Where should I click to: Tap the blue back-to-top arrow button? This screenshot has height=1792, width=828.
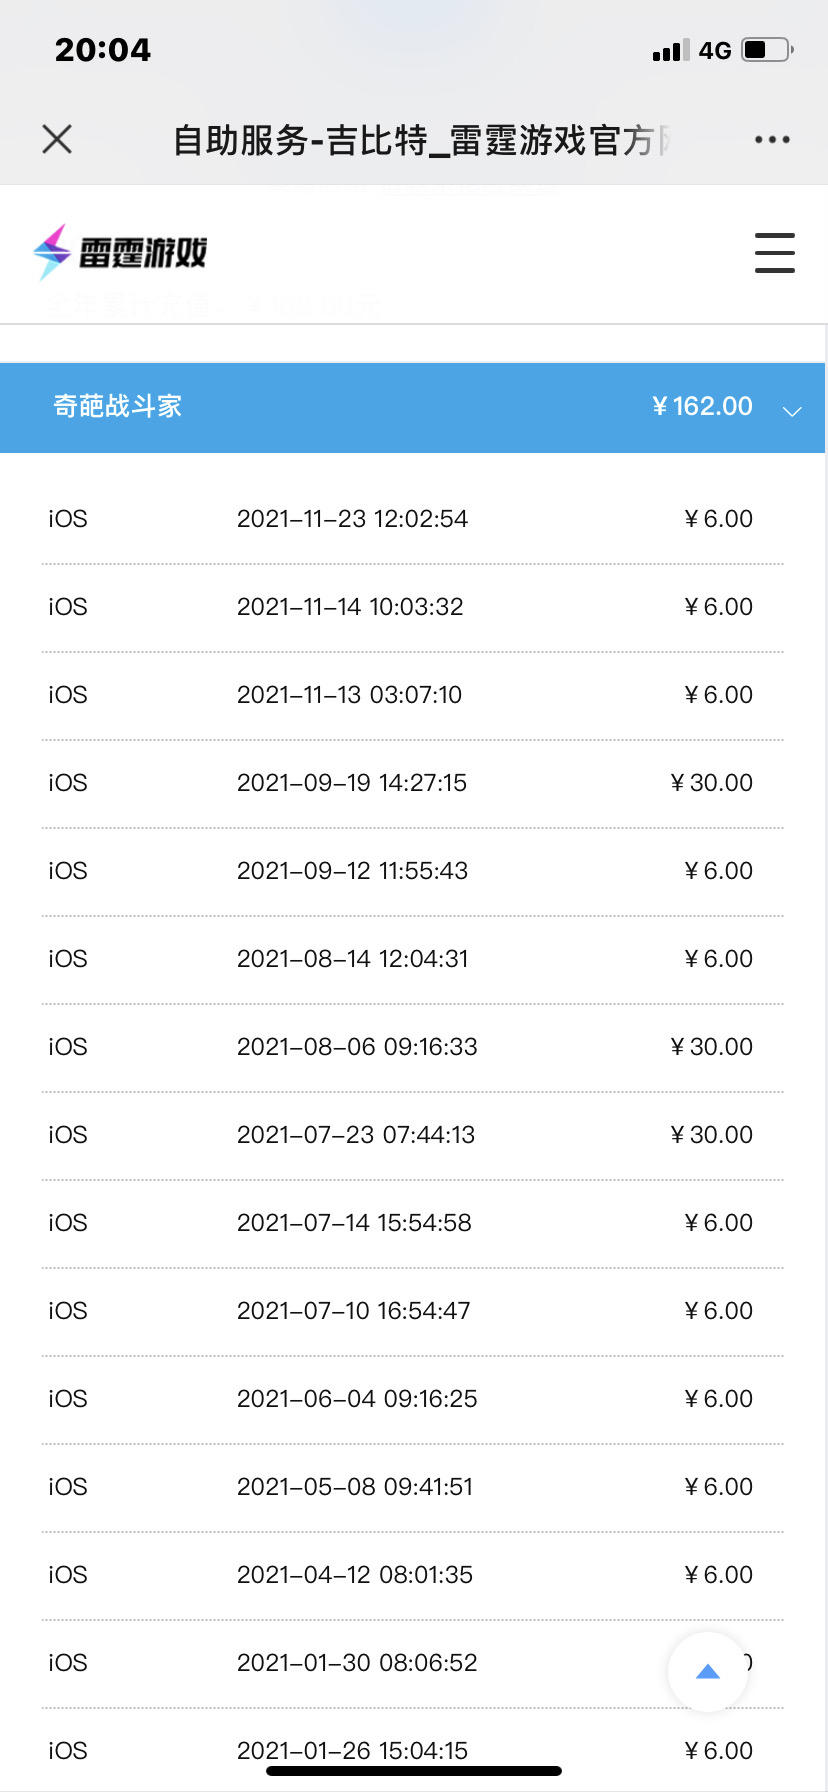(708, 1671)
